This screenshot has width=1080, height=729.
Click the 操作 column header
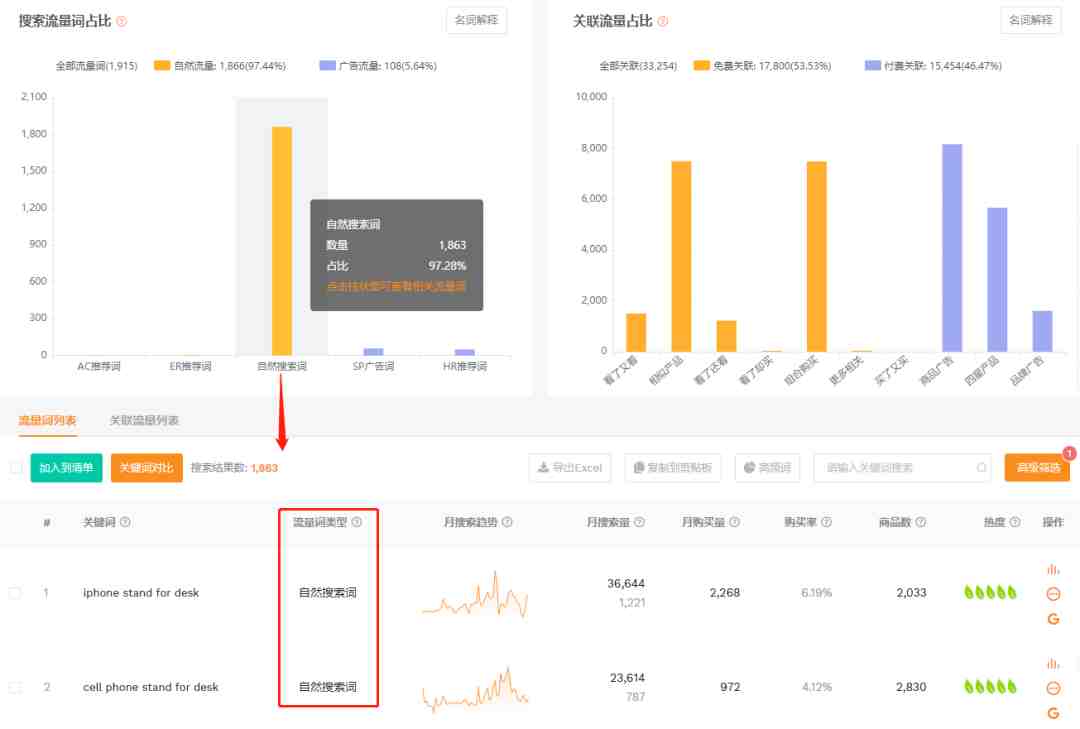tap(1053, 522)
